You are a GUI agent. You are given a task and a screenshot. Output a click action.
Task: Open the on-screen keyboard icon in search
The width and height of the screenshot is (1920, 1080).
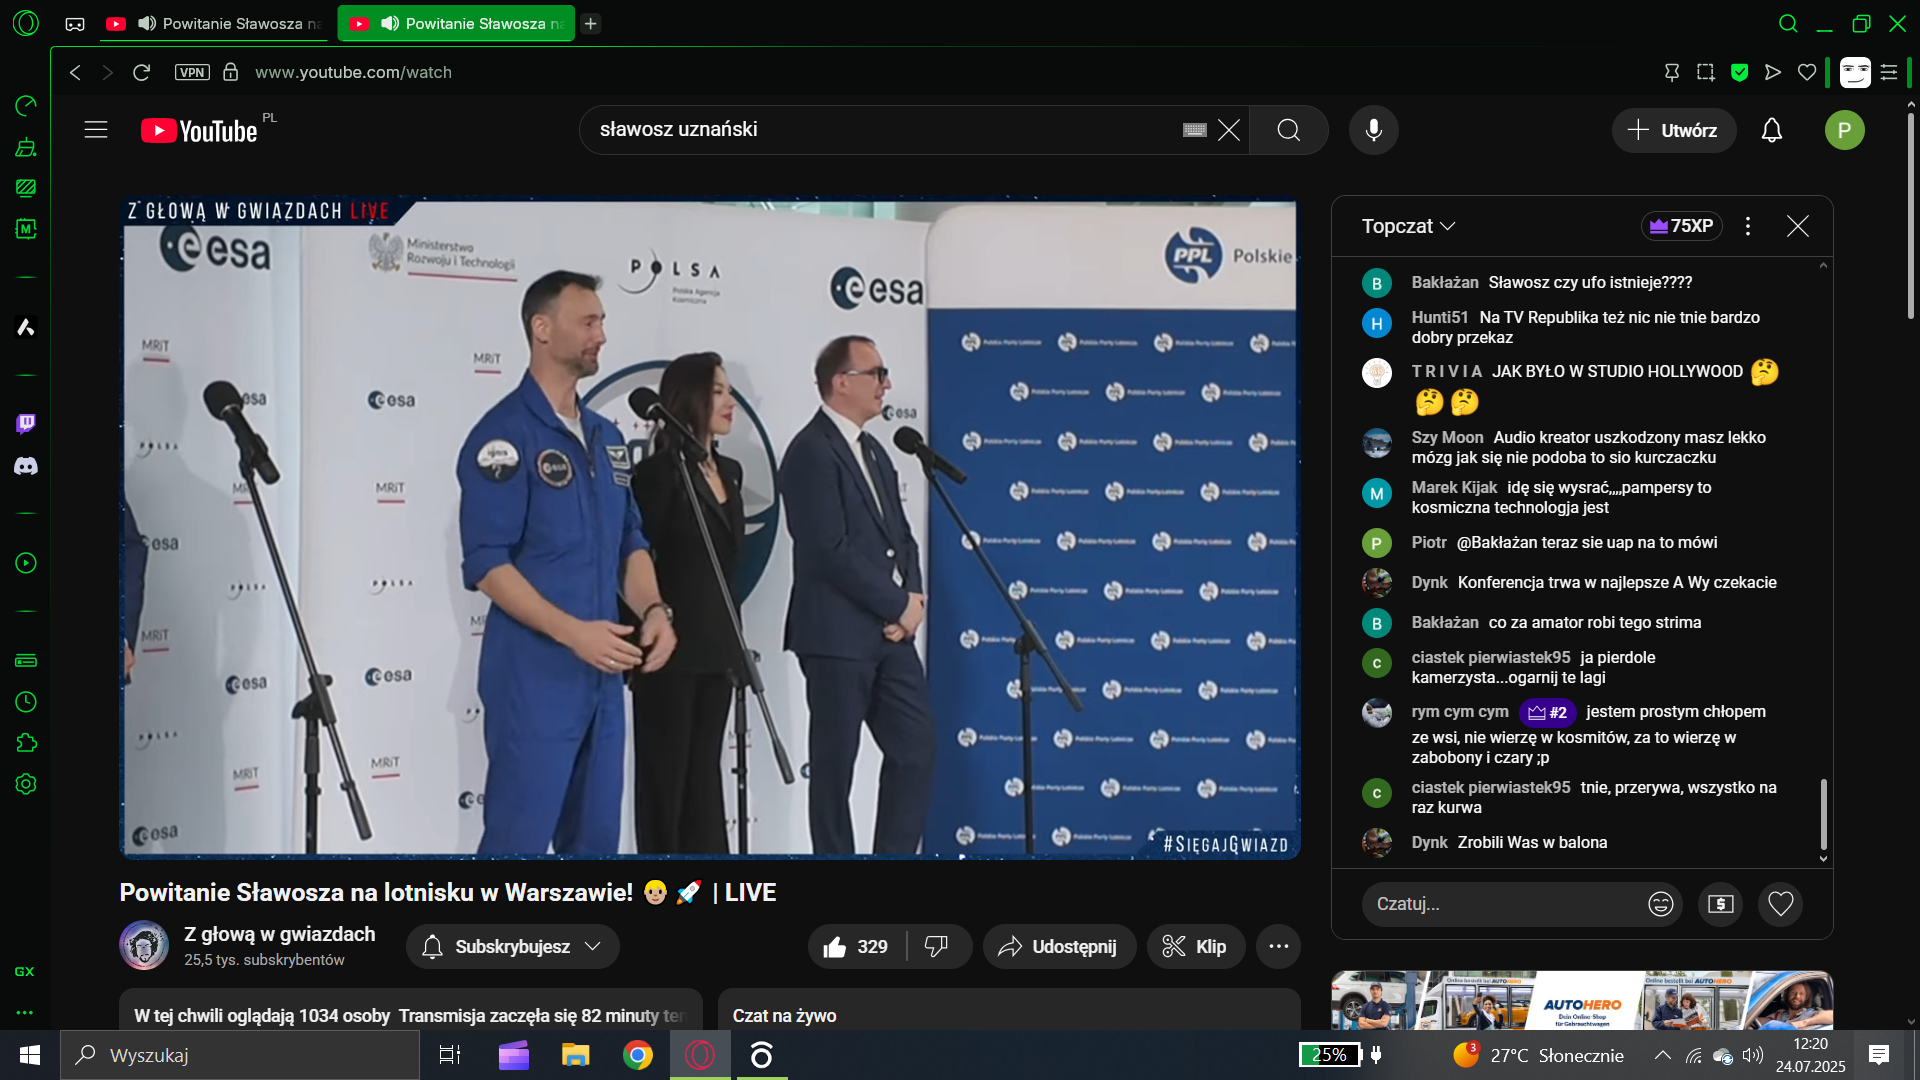(x=1195, y=130)
